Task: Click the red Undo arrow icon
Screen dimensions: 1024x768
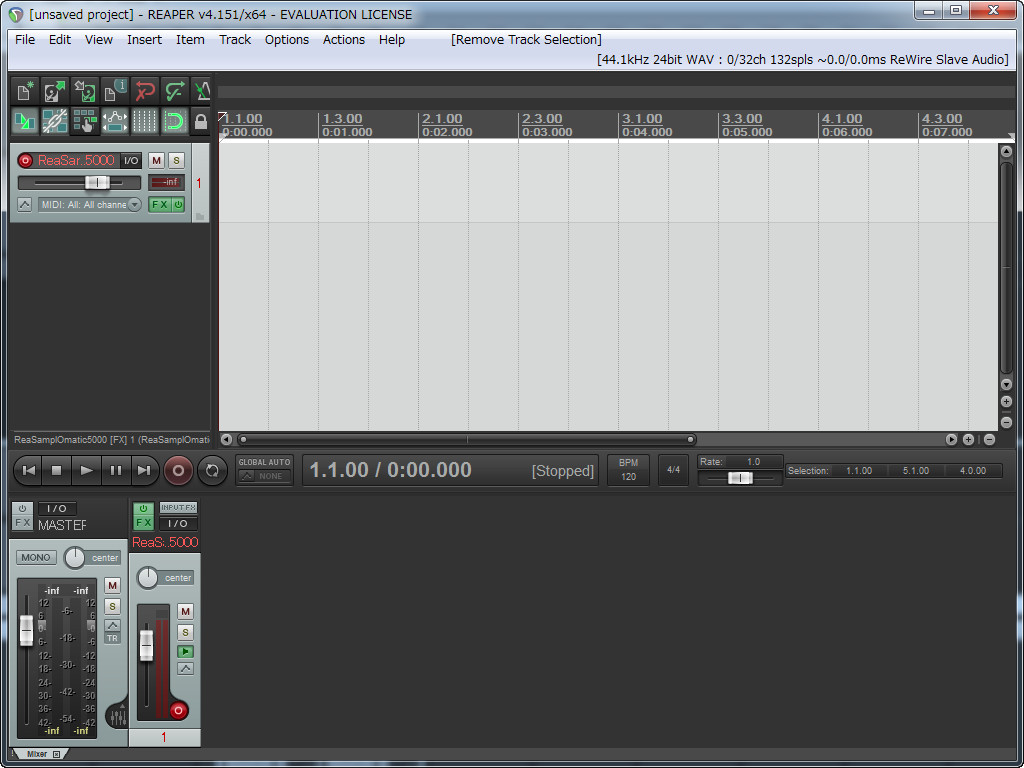Action: [145, 91]
